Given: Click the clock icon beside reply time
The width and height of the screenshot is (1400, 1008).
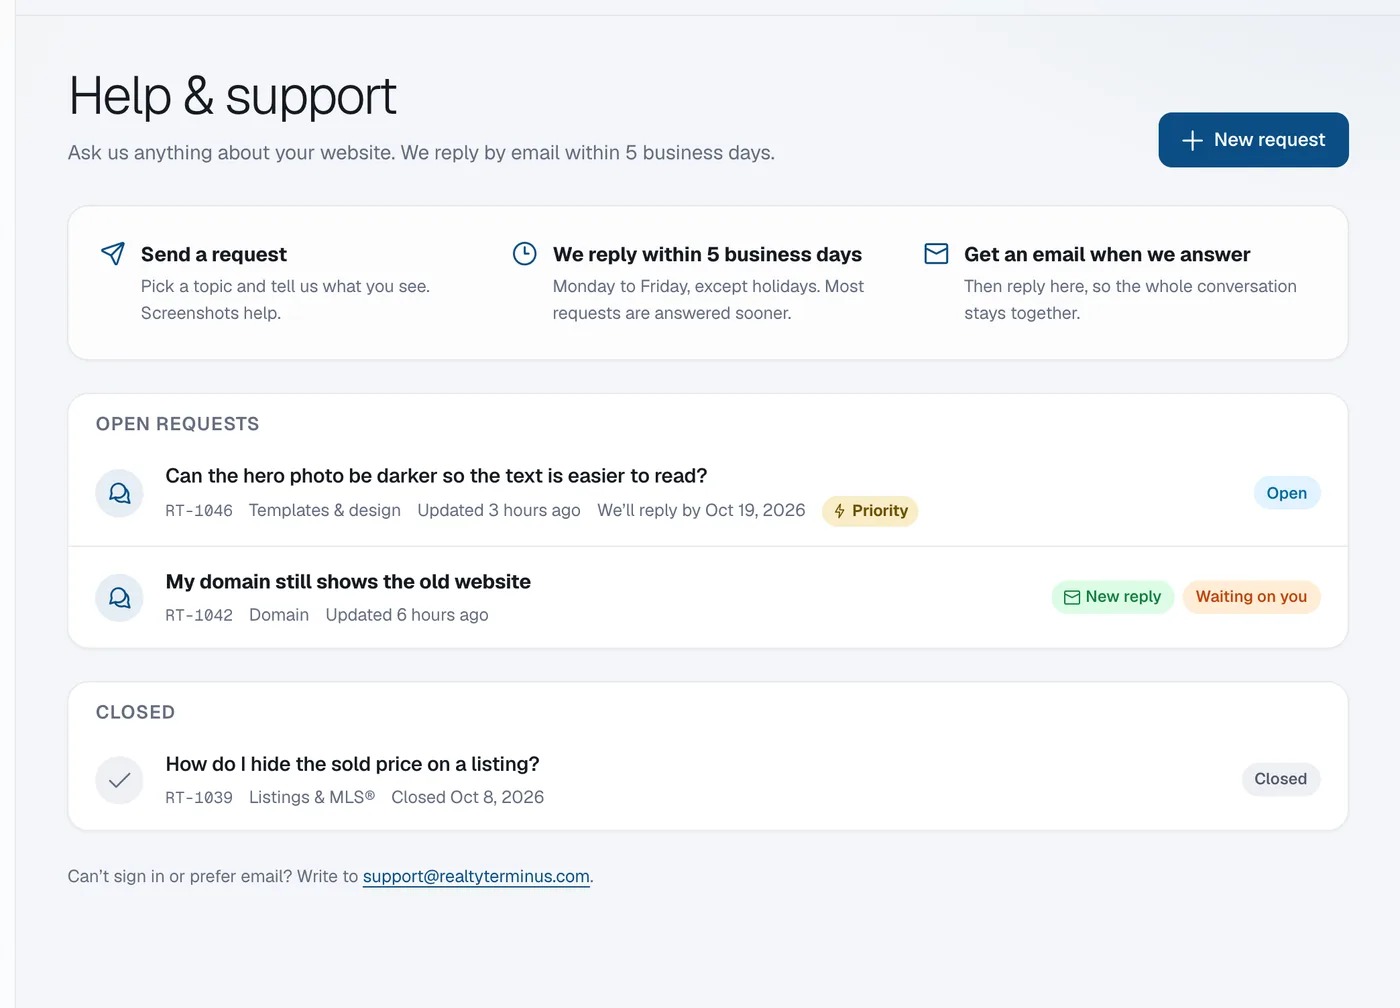Looking at the screenshot, I should tap(525, 254).
